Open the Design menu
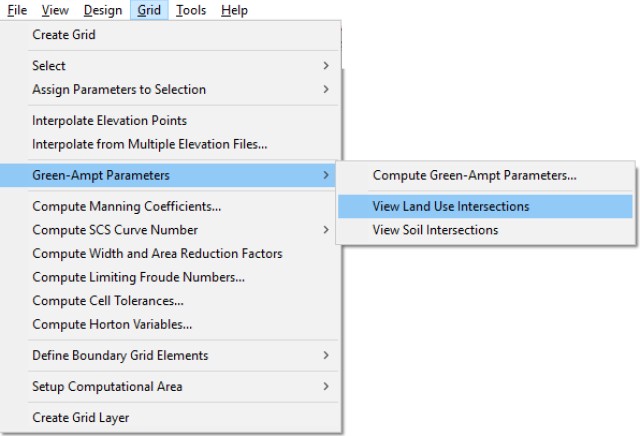This screenshot has height=436, width=640. coord(102,10)
